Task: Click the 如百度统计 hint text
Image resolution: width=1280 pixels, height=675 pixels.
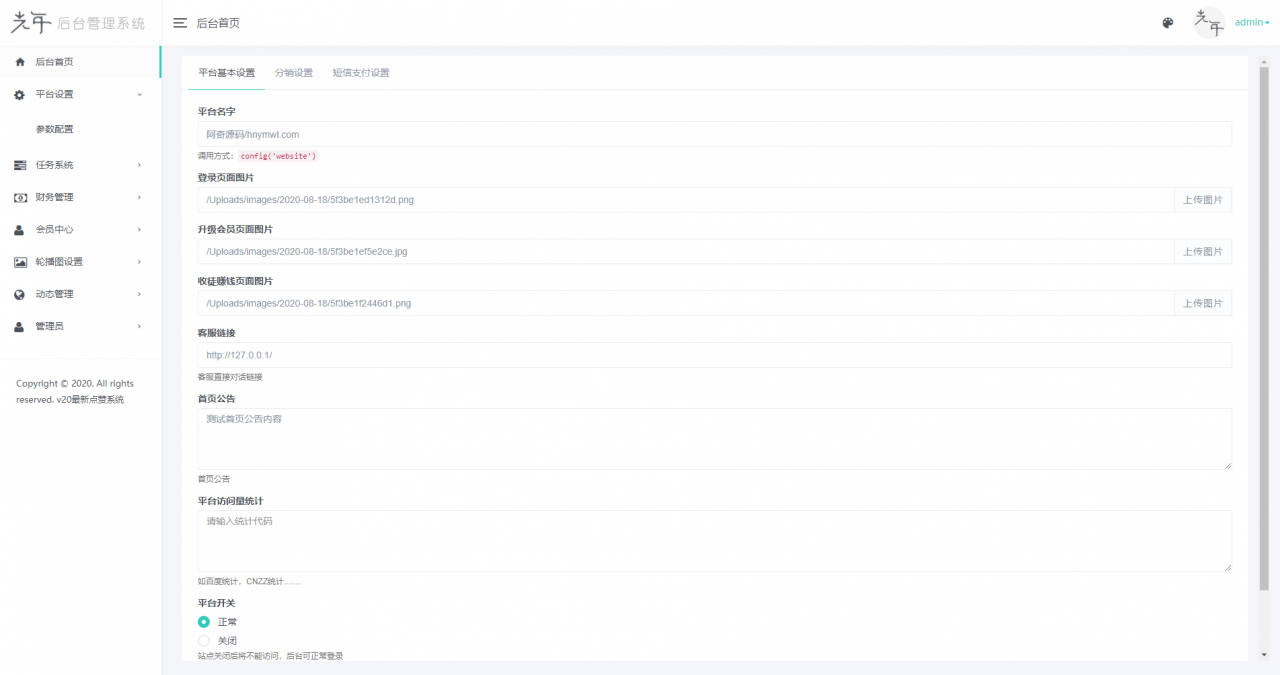Action: tap(249, 581)
